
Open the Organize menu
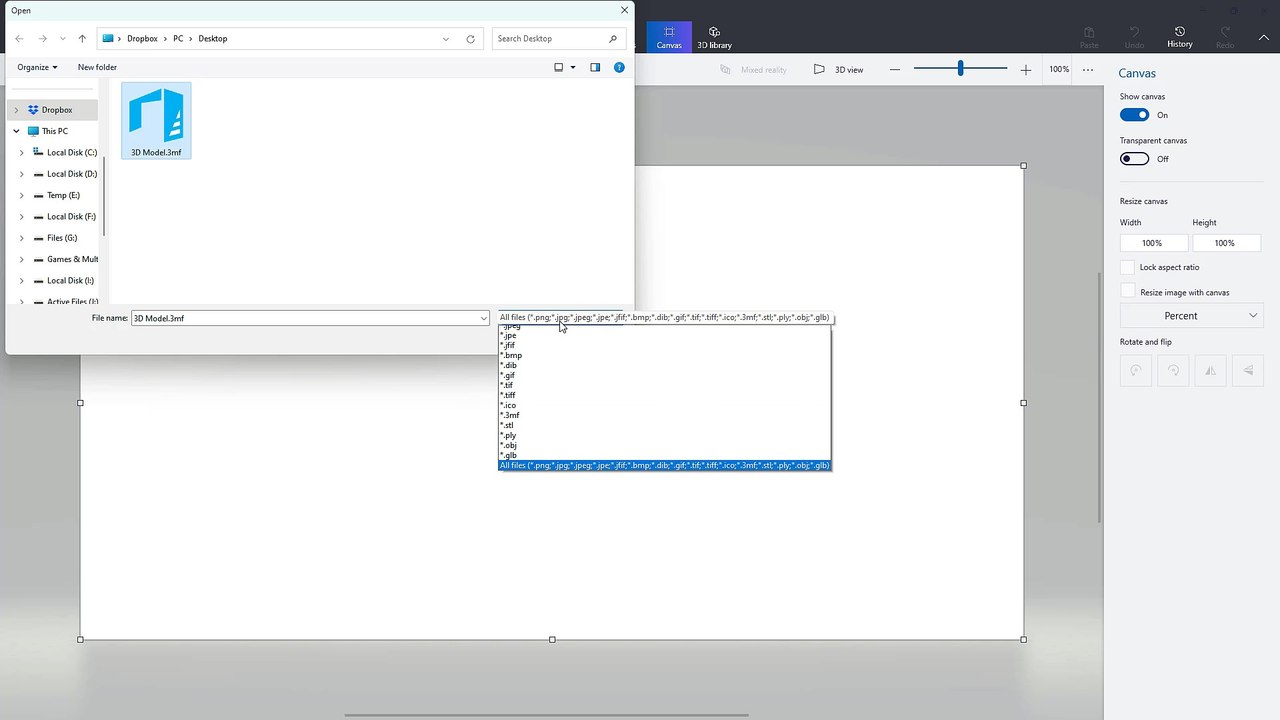tap(37, 67)
